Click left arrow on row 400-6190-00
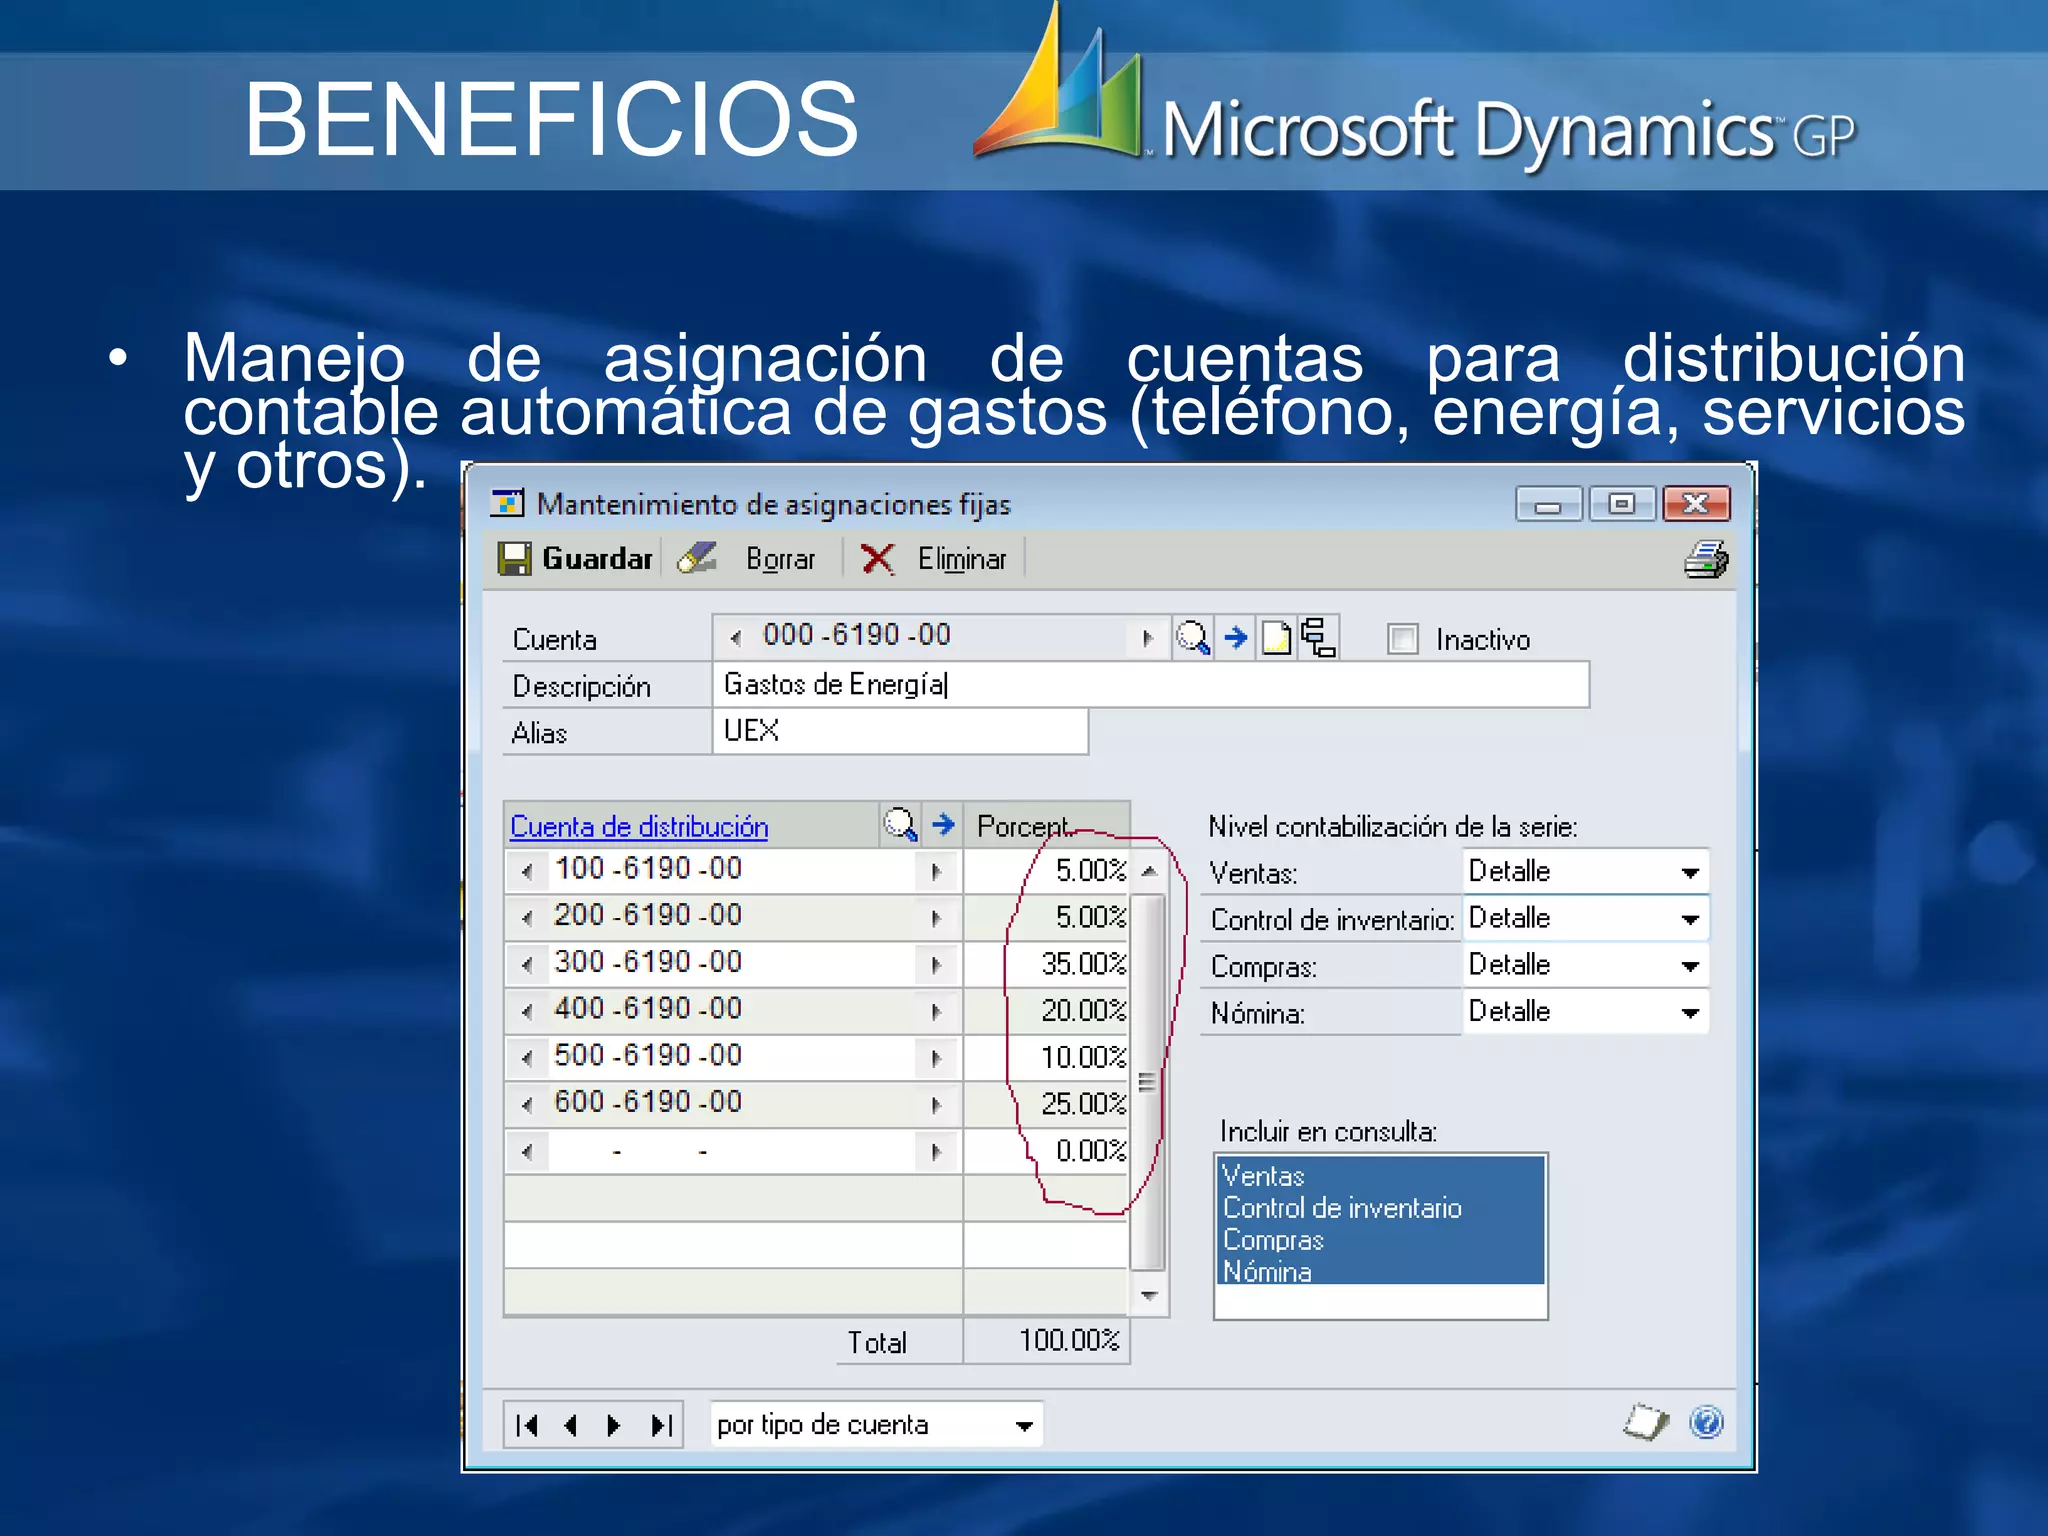Viewport: 2048px width, 1536px height. [x=527, y=1011]
